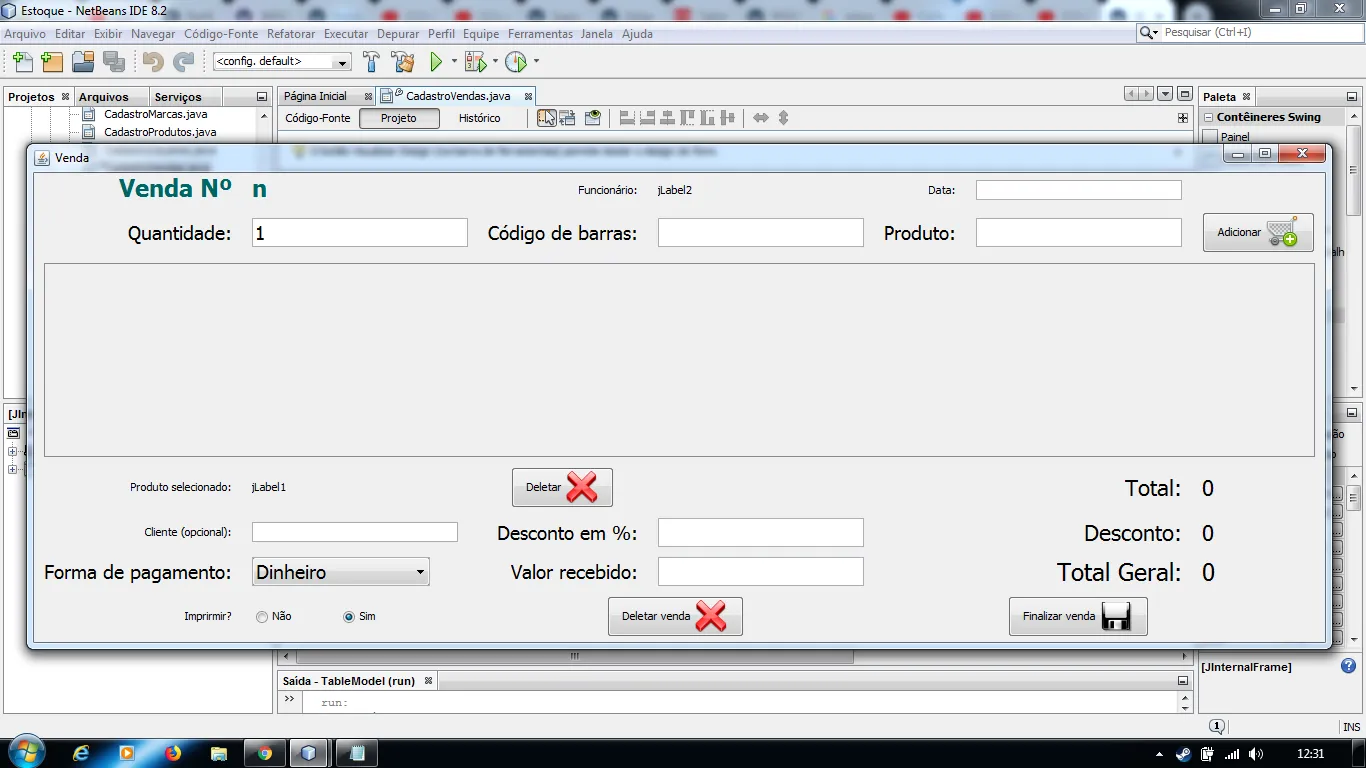Click the Data input field
The width and height of the screenshot is (1366, 768).
coord(1079,190)
